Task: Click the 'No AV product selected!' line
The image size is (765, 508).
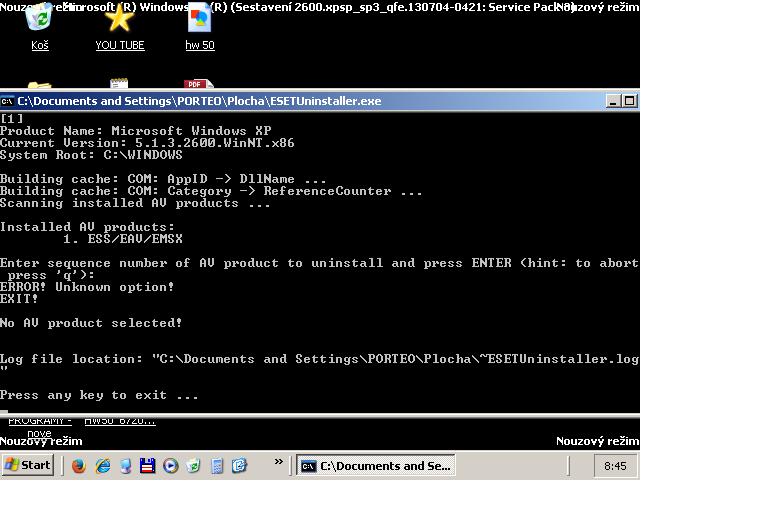Action: coord(91,323)
